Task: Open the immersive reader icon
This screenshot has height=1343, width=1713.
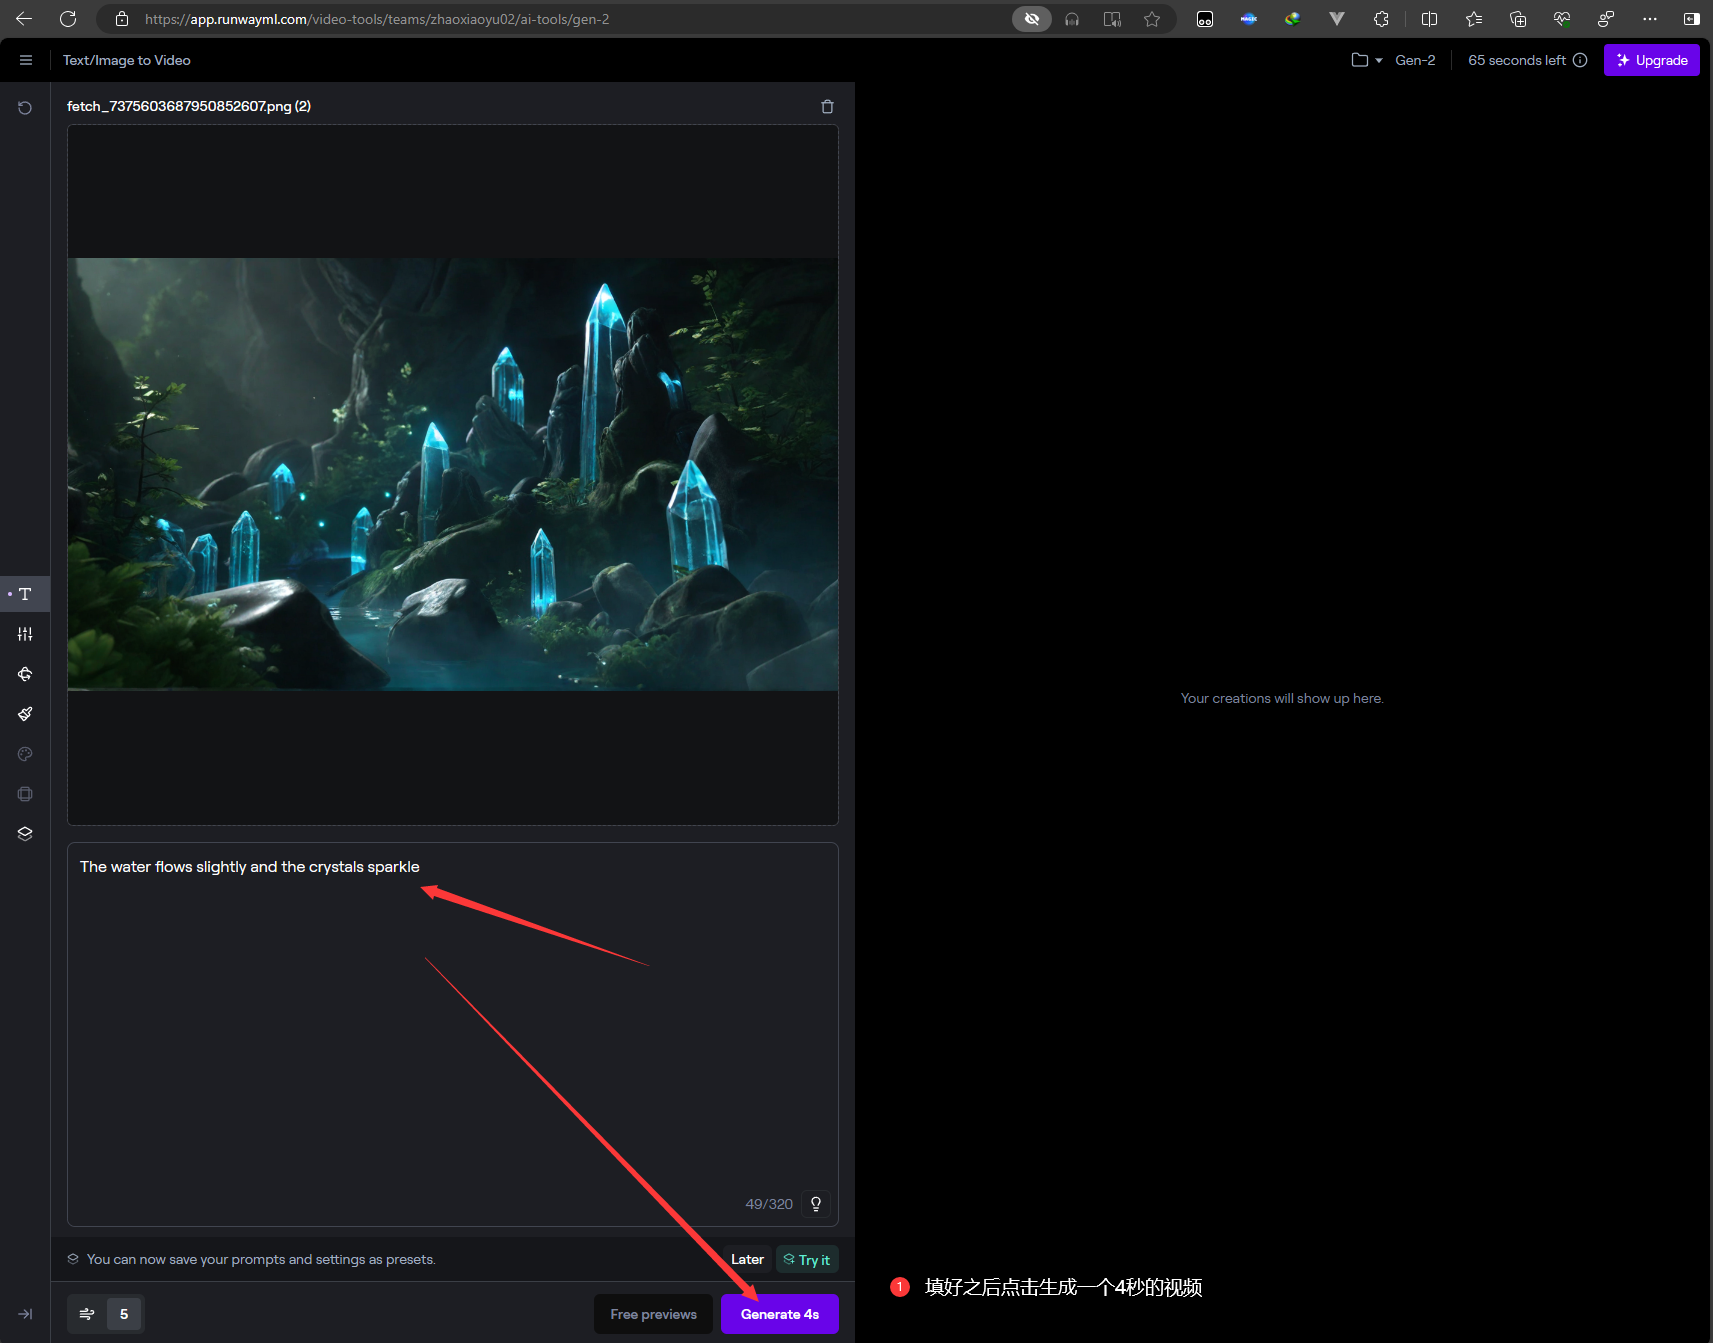Action: tap(1112, 19)
